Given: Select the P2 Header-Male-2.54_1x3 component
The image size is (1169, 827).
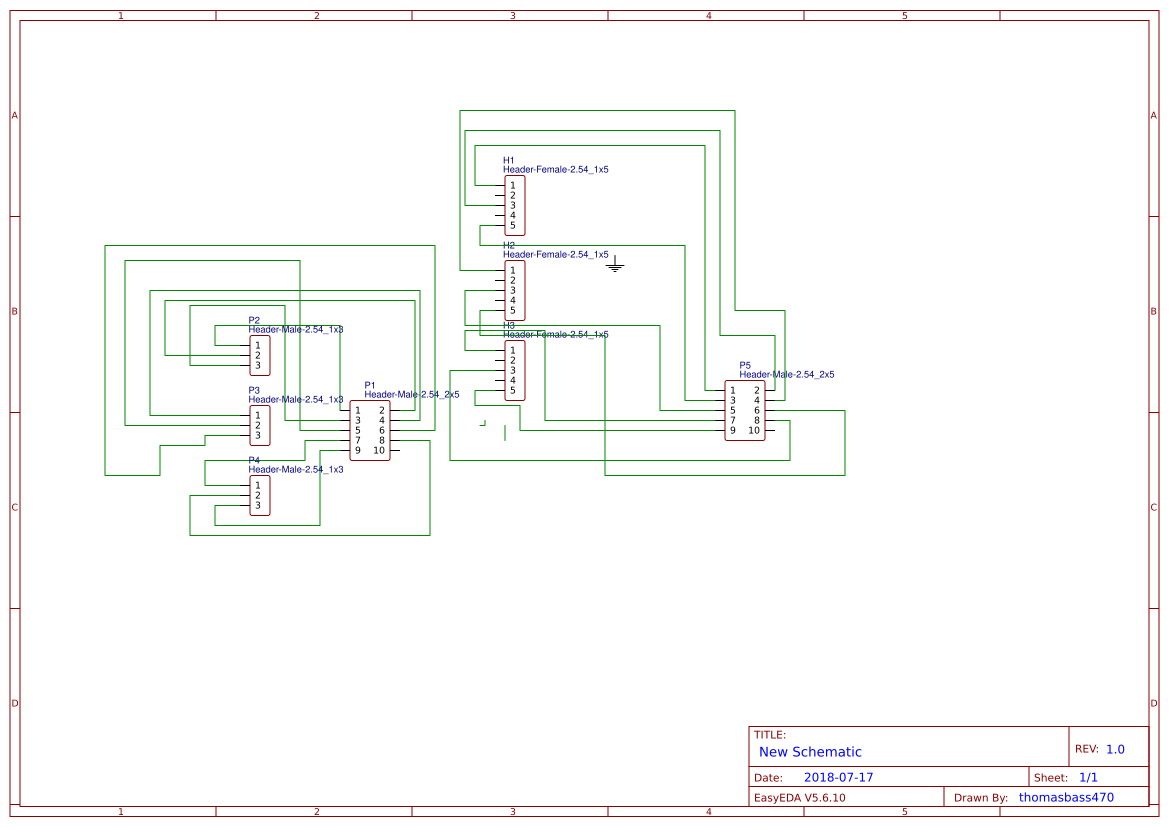Looking at the screenshot, I should (x=259, y=354).
